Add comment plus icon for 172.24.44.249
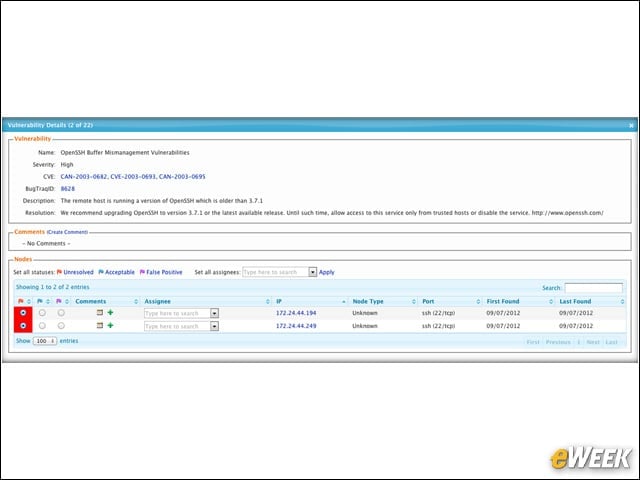This screenshot has height=480, width=640. (x=110, y=326)
